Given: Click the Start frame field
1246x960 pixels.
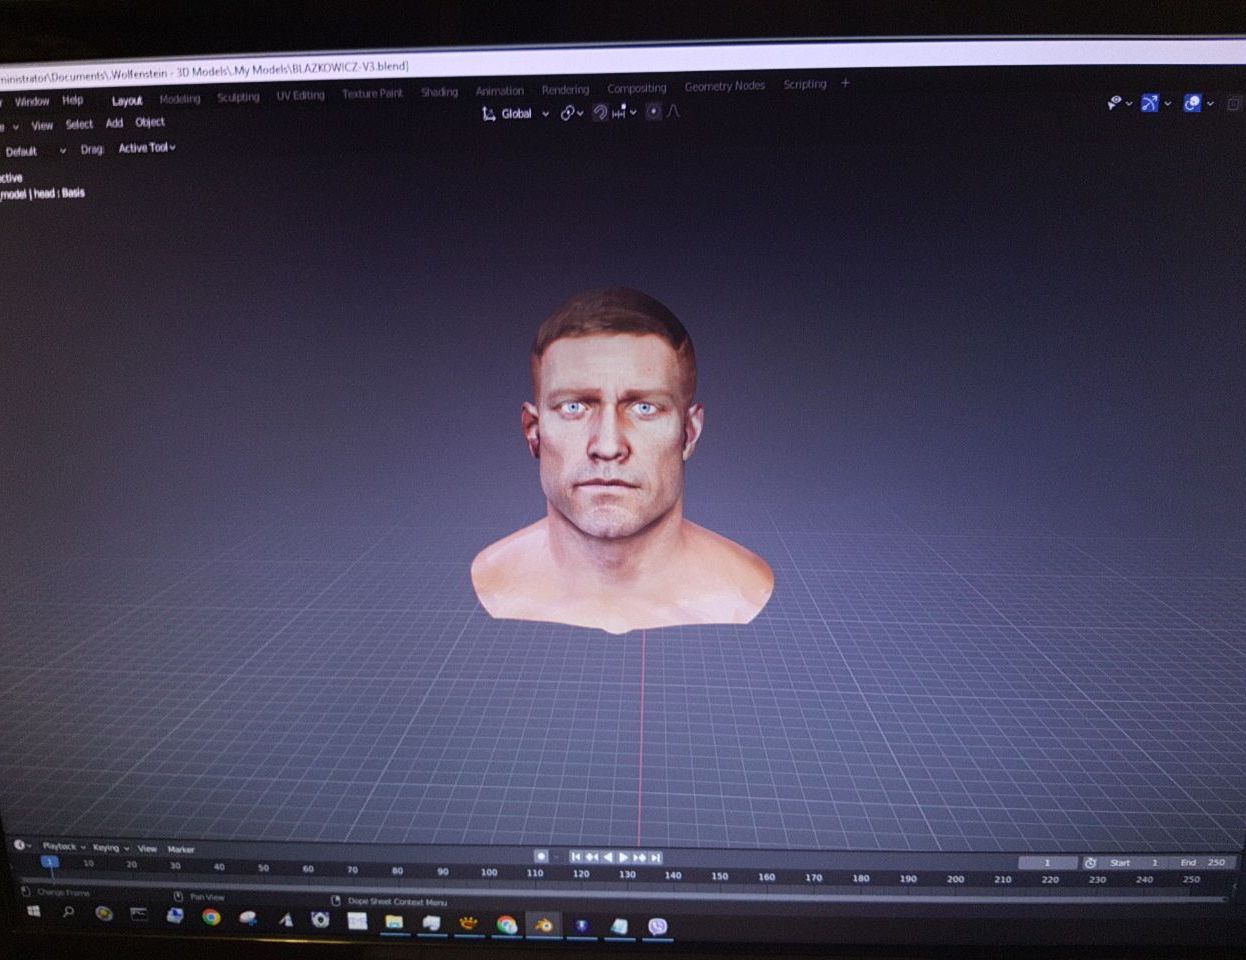Looking at the screenshot, I should pos(1134,862).
